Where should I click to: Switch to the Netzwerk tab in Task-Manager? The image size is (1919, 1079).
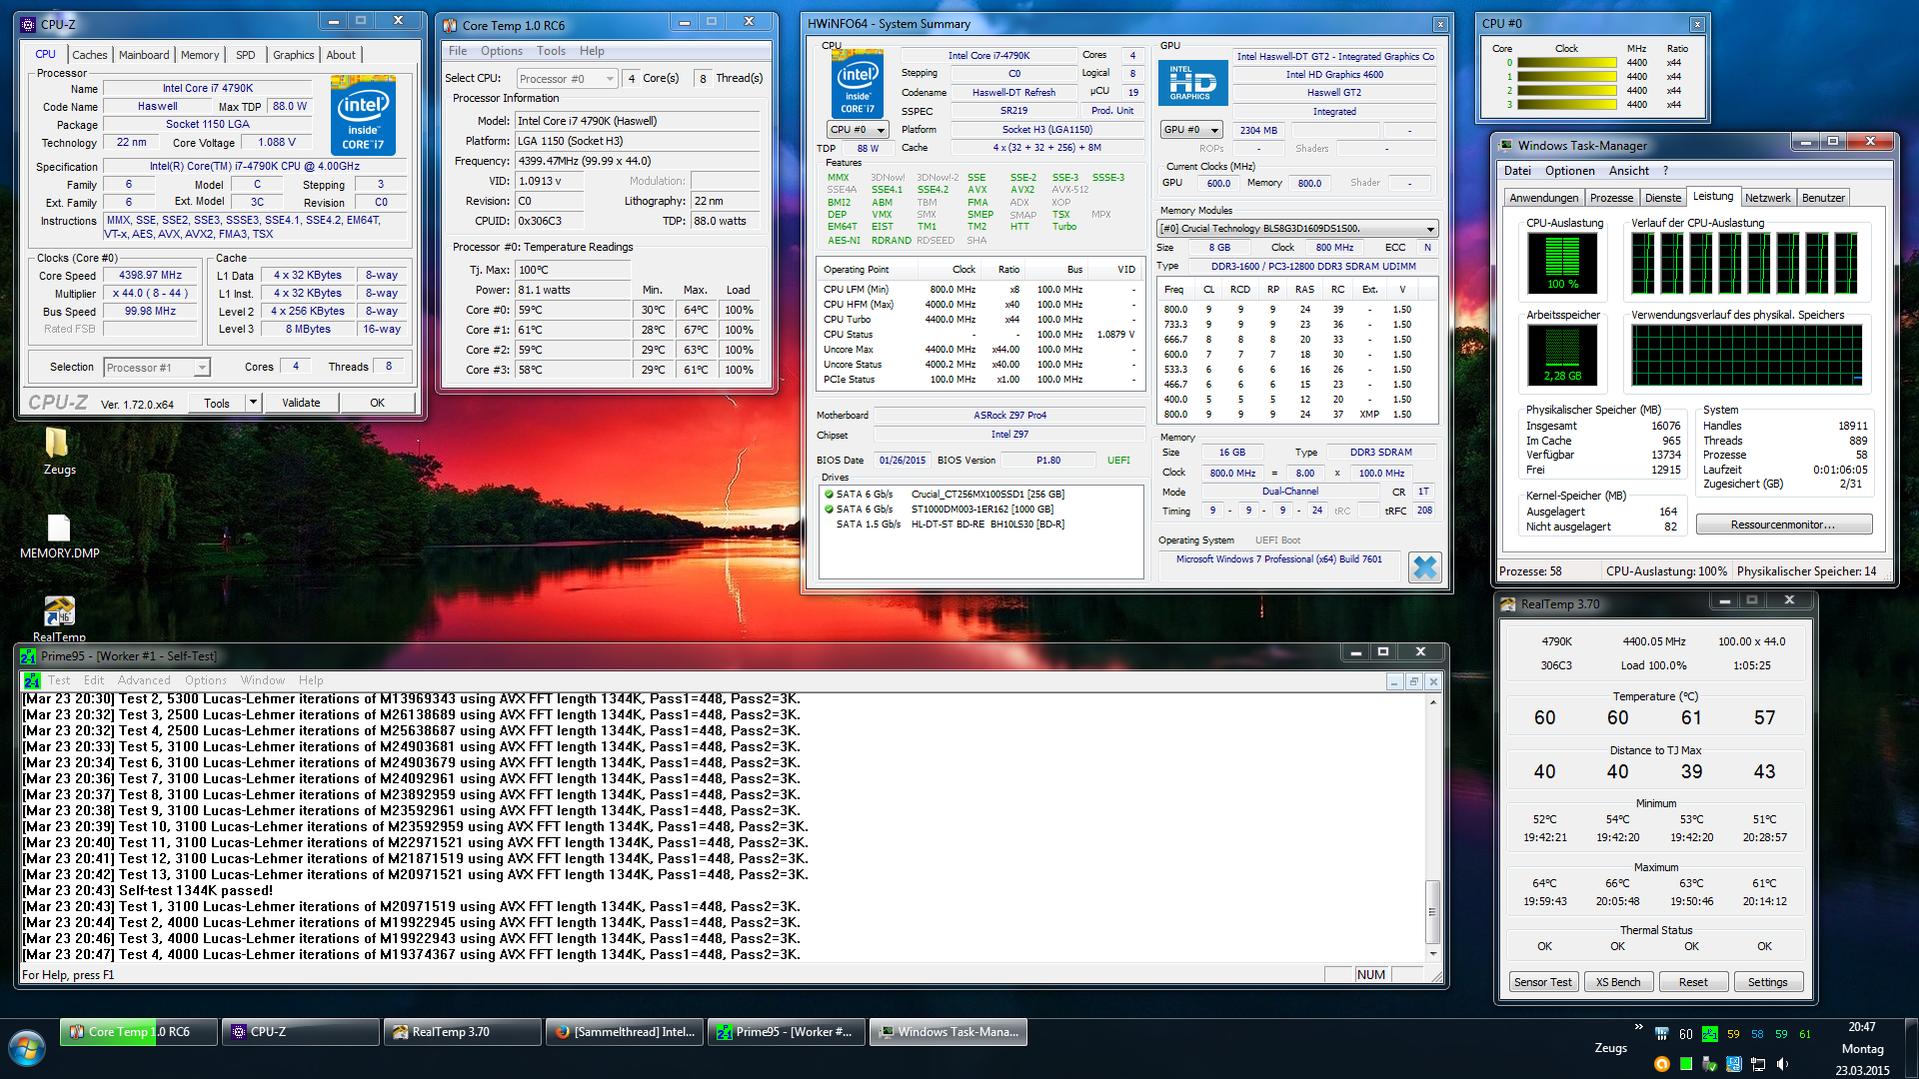(1767, 198)
